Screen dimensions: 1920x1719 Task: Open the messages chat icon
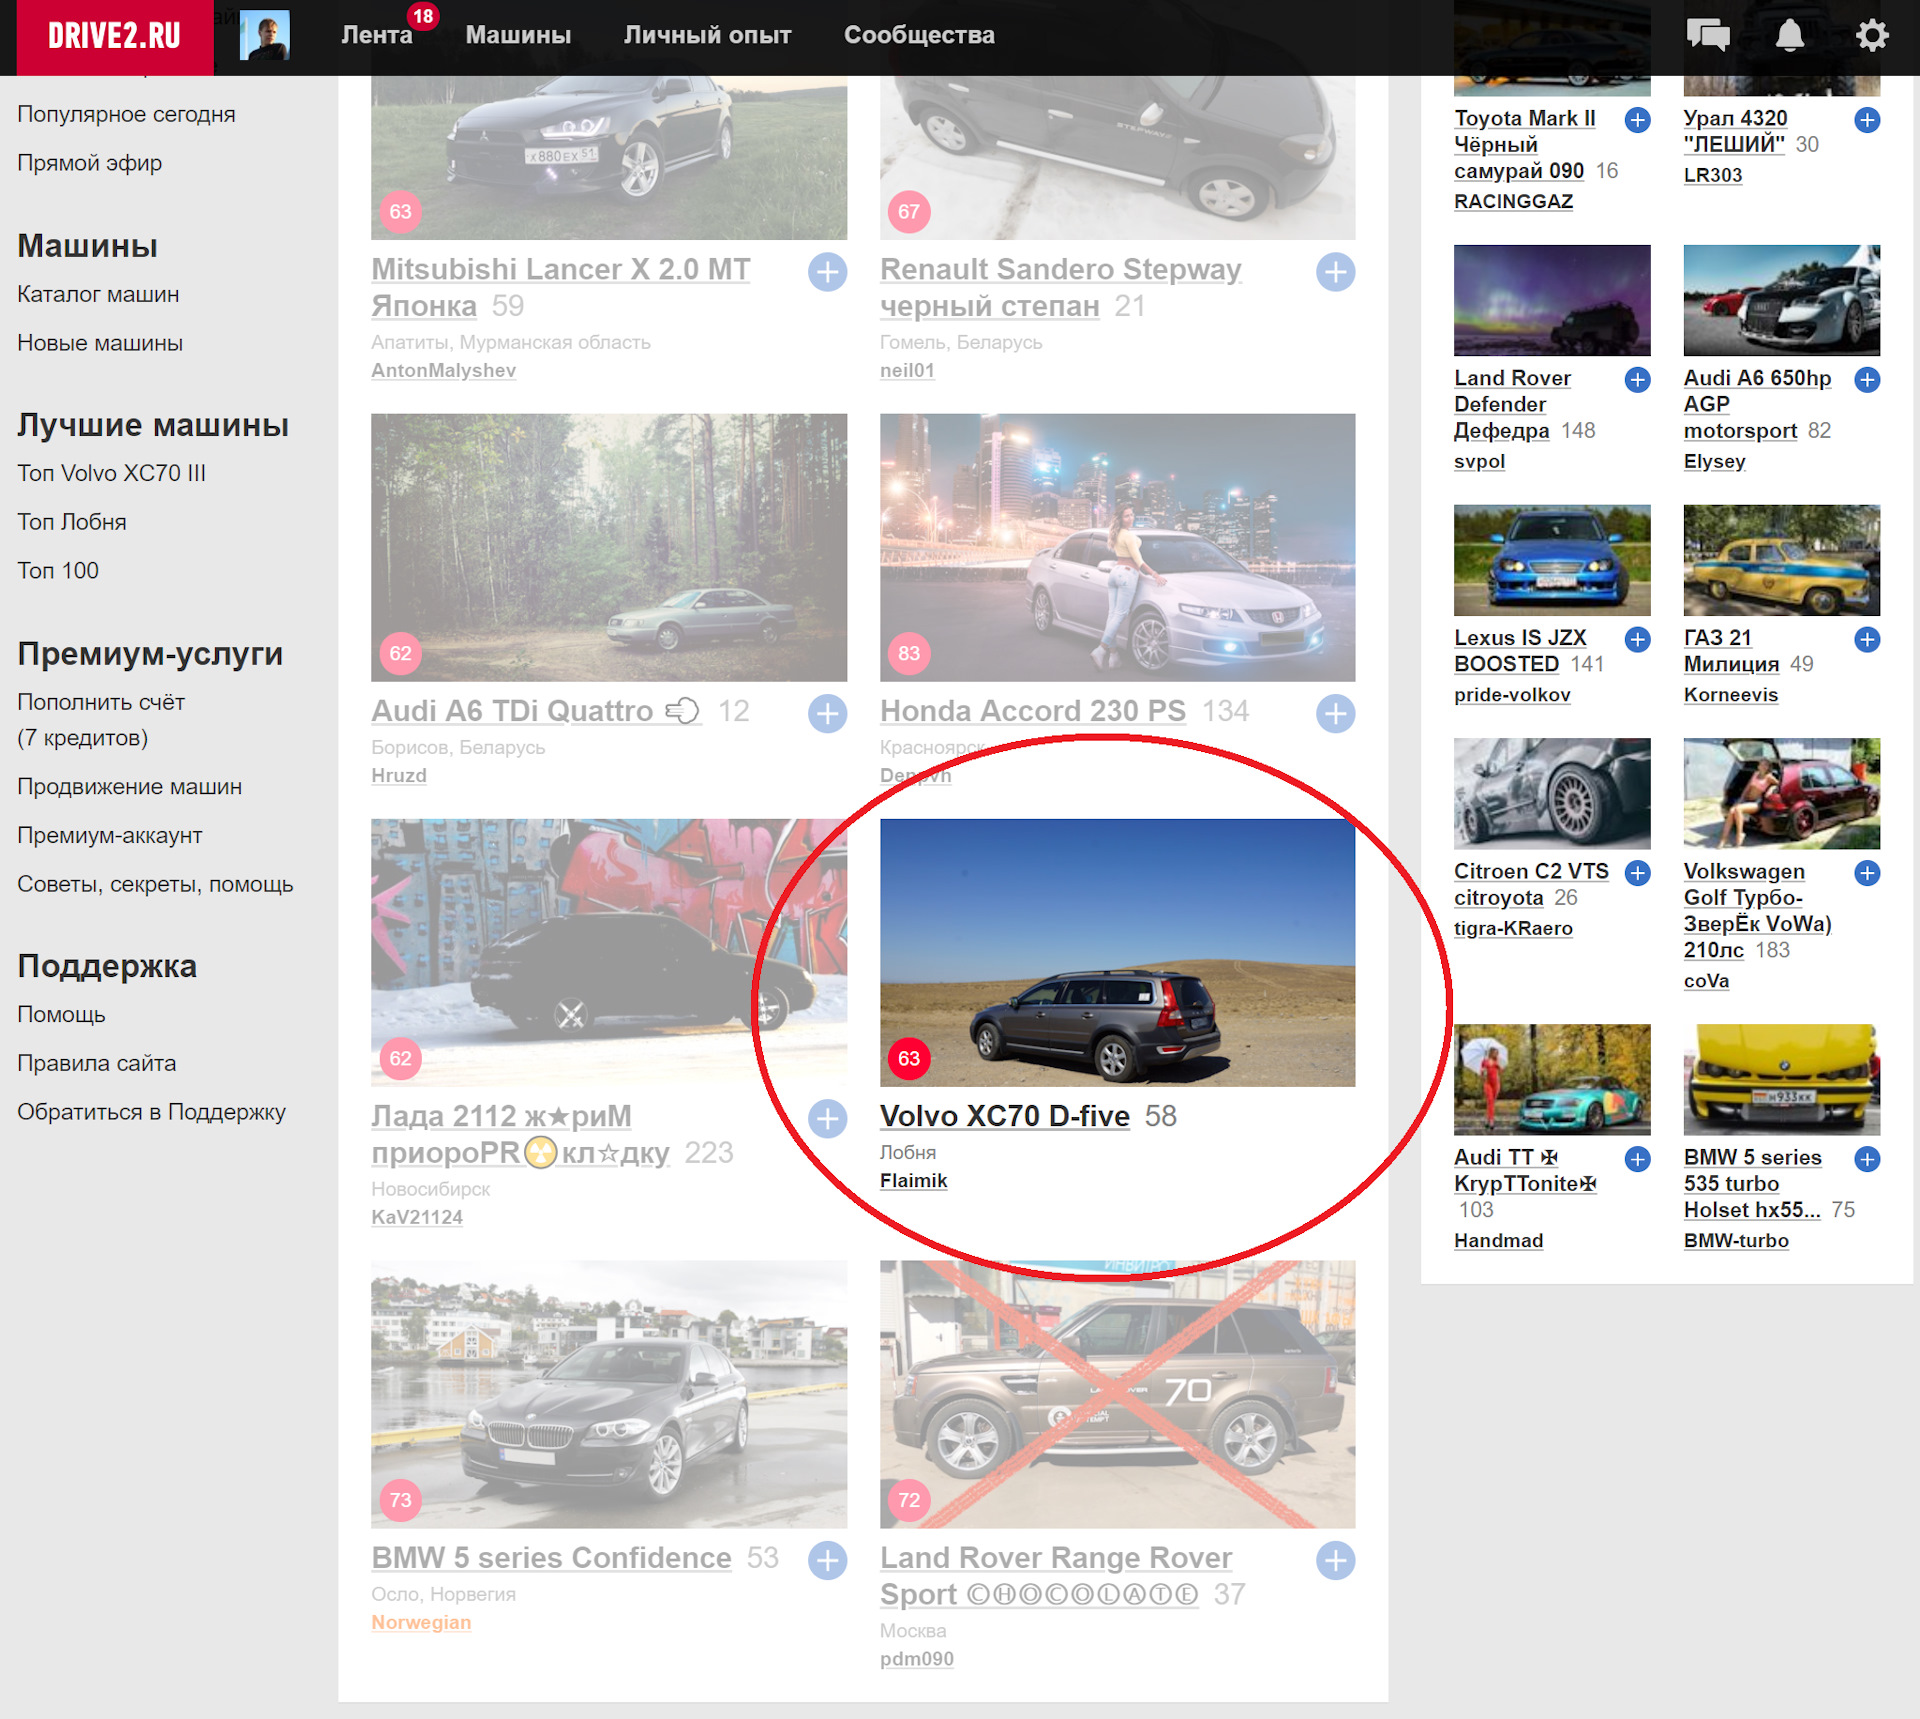1708,36
